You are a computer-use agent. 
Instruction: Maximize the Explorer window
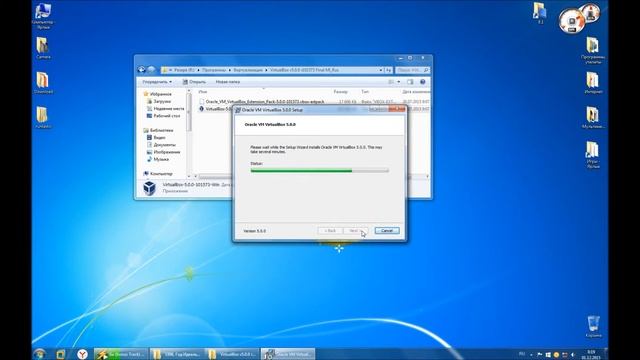pos(410,59)
